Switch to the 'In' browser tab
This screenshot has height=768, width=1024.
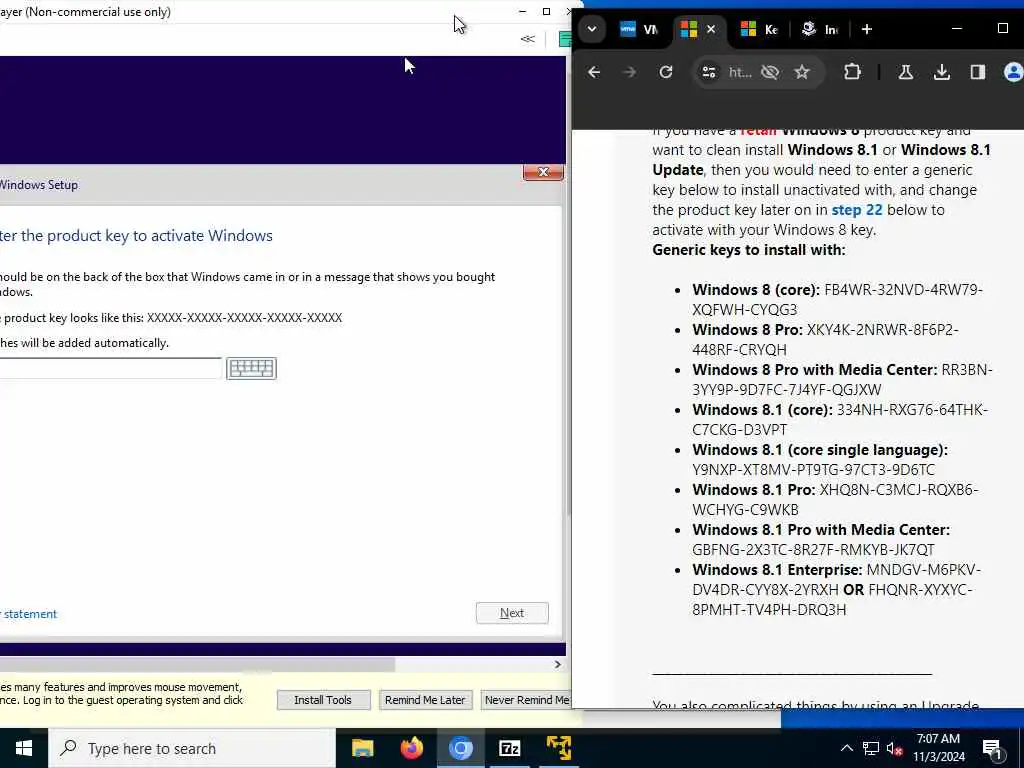pyautogui.click(x=820, y=29)
